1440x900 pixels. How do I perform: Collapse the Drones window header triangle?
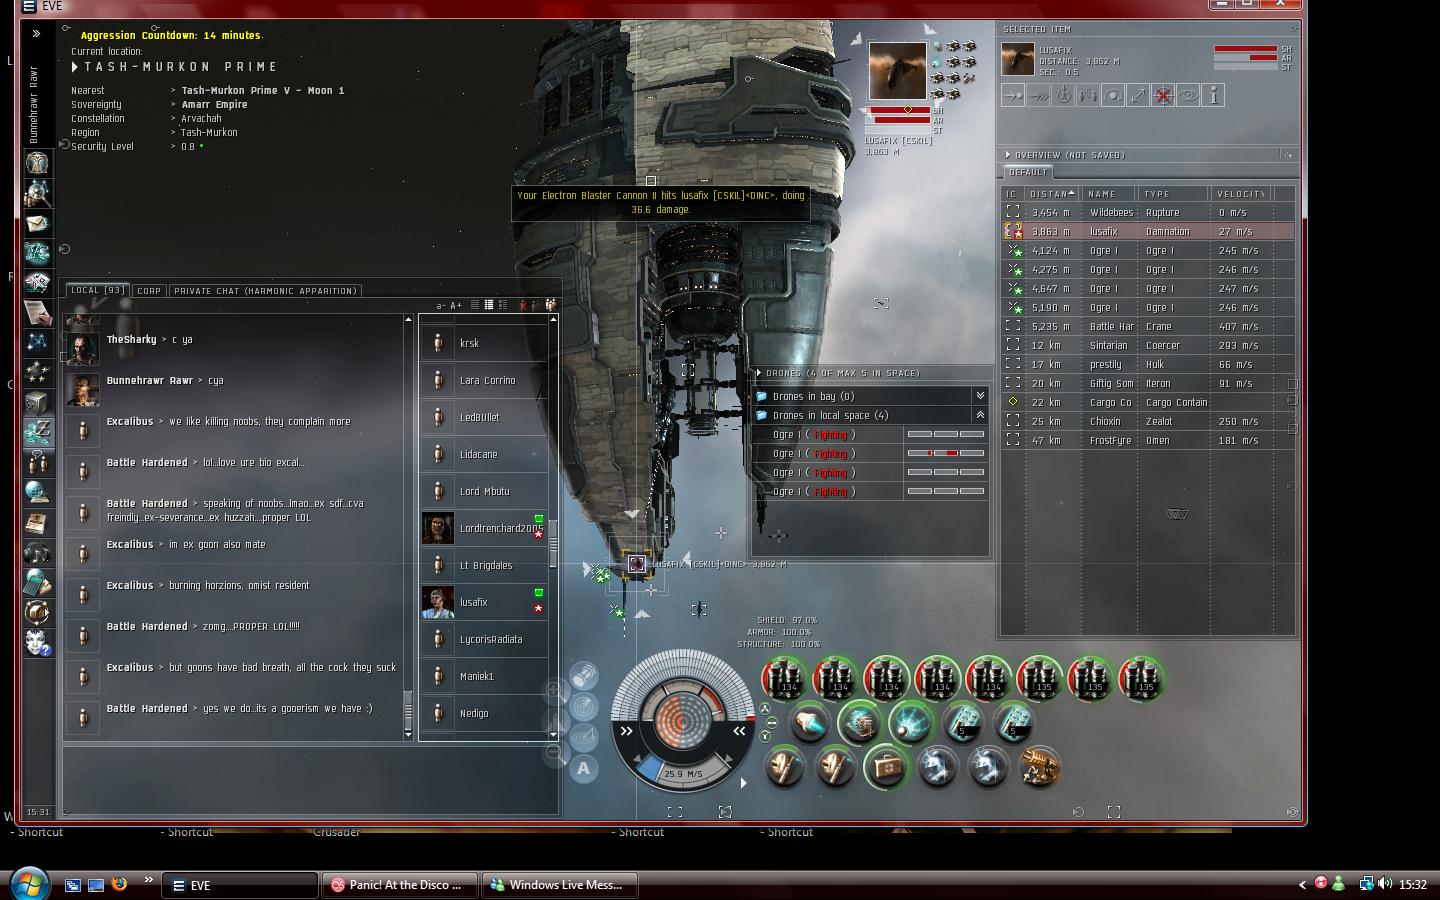[760, 373]
